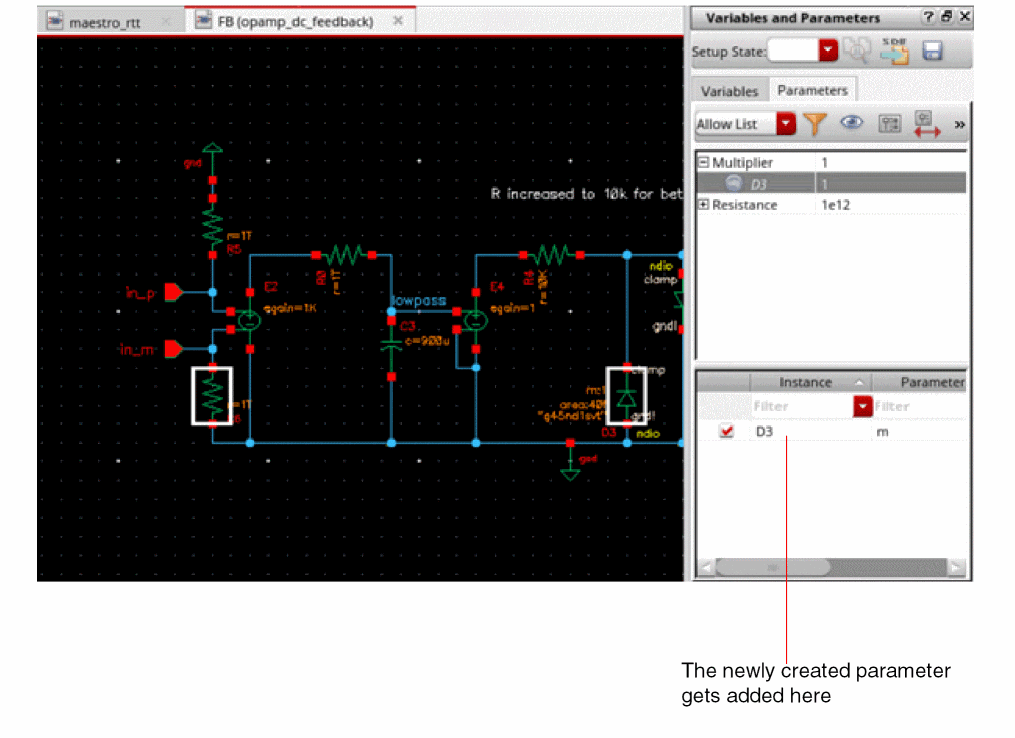Screen dimensions: 1015x738
Task: Switch to the Parameters tab
Action: (812, 91)
